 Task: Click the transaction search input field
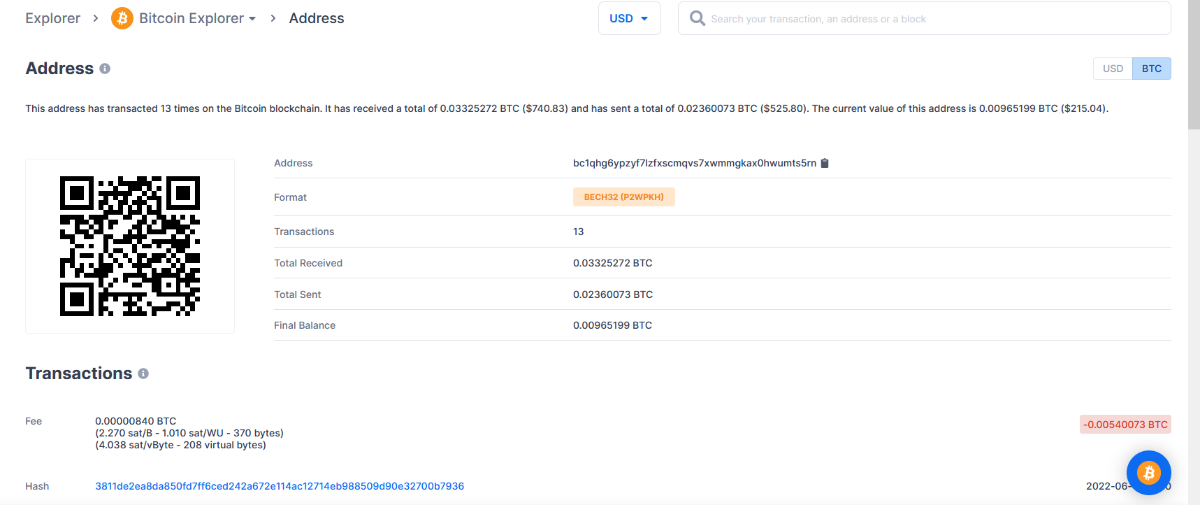[930, 19]
